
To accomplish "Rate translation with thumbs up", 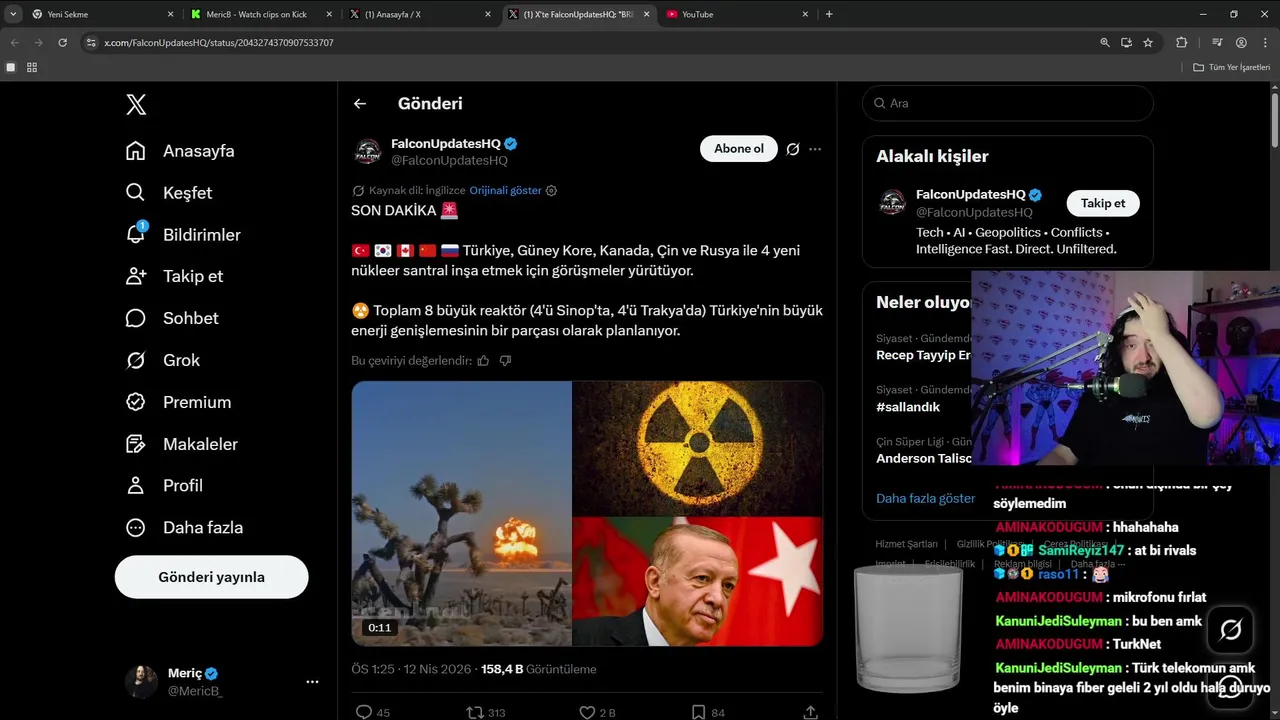I will click(483, 361).
